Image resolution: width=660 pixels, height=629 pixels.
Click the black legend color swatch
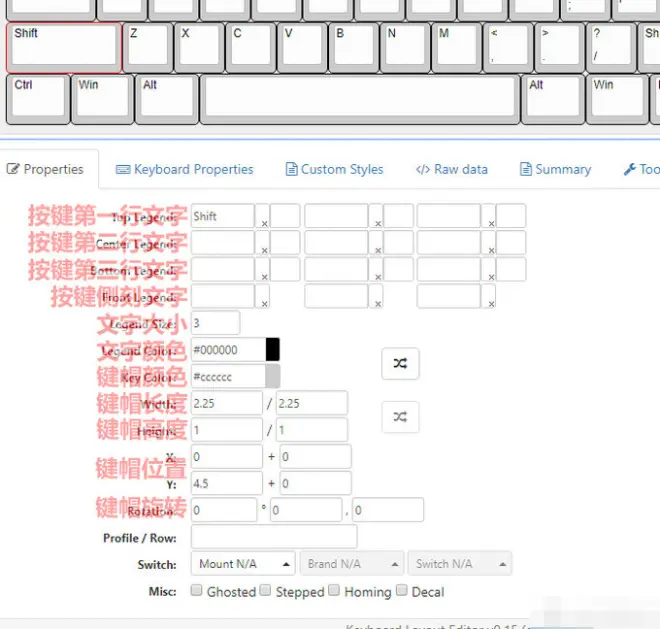point(273,349)
